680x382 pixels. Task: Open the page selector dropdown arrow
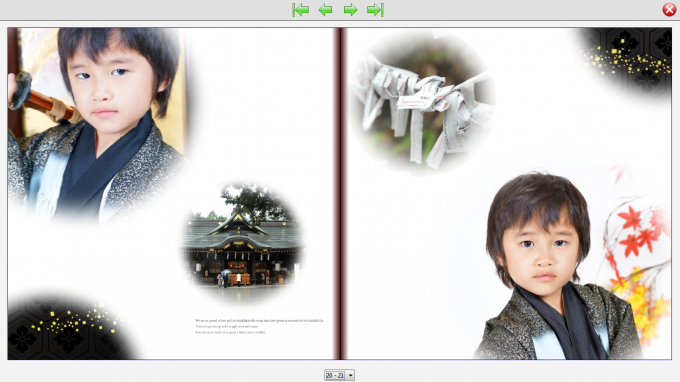[x=350, y=375]
